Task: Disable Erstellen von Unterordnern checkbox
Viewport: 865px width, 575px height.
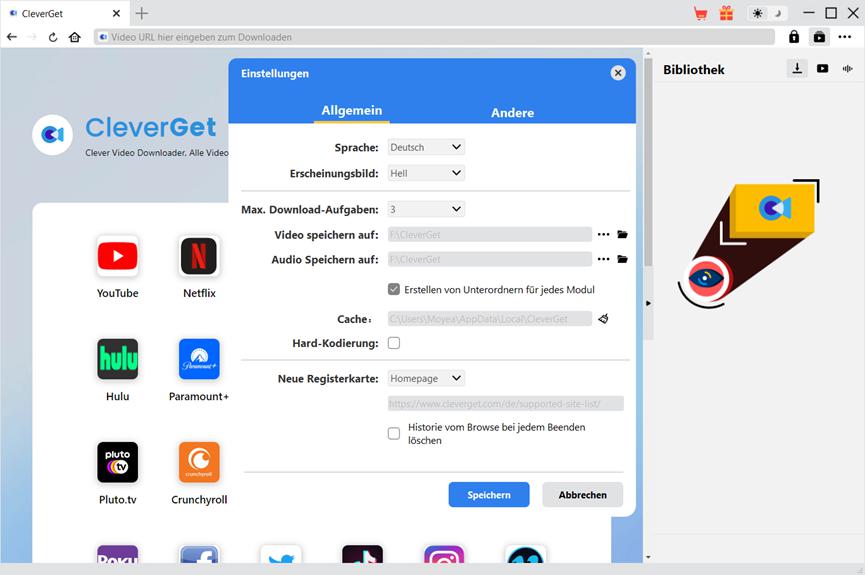Action: [x=394, y=289]
